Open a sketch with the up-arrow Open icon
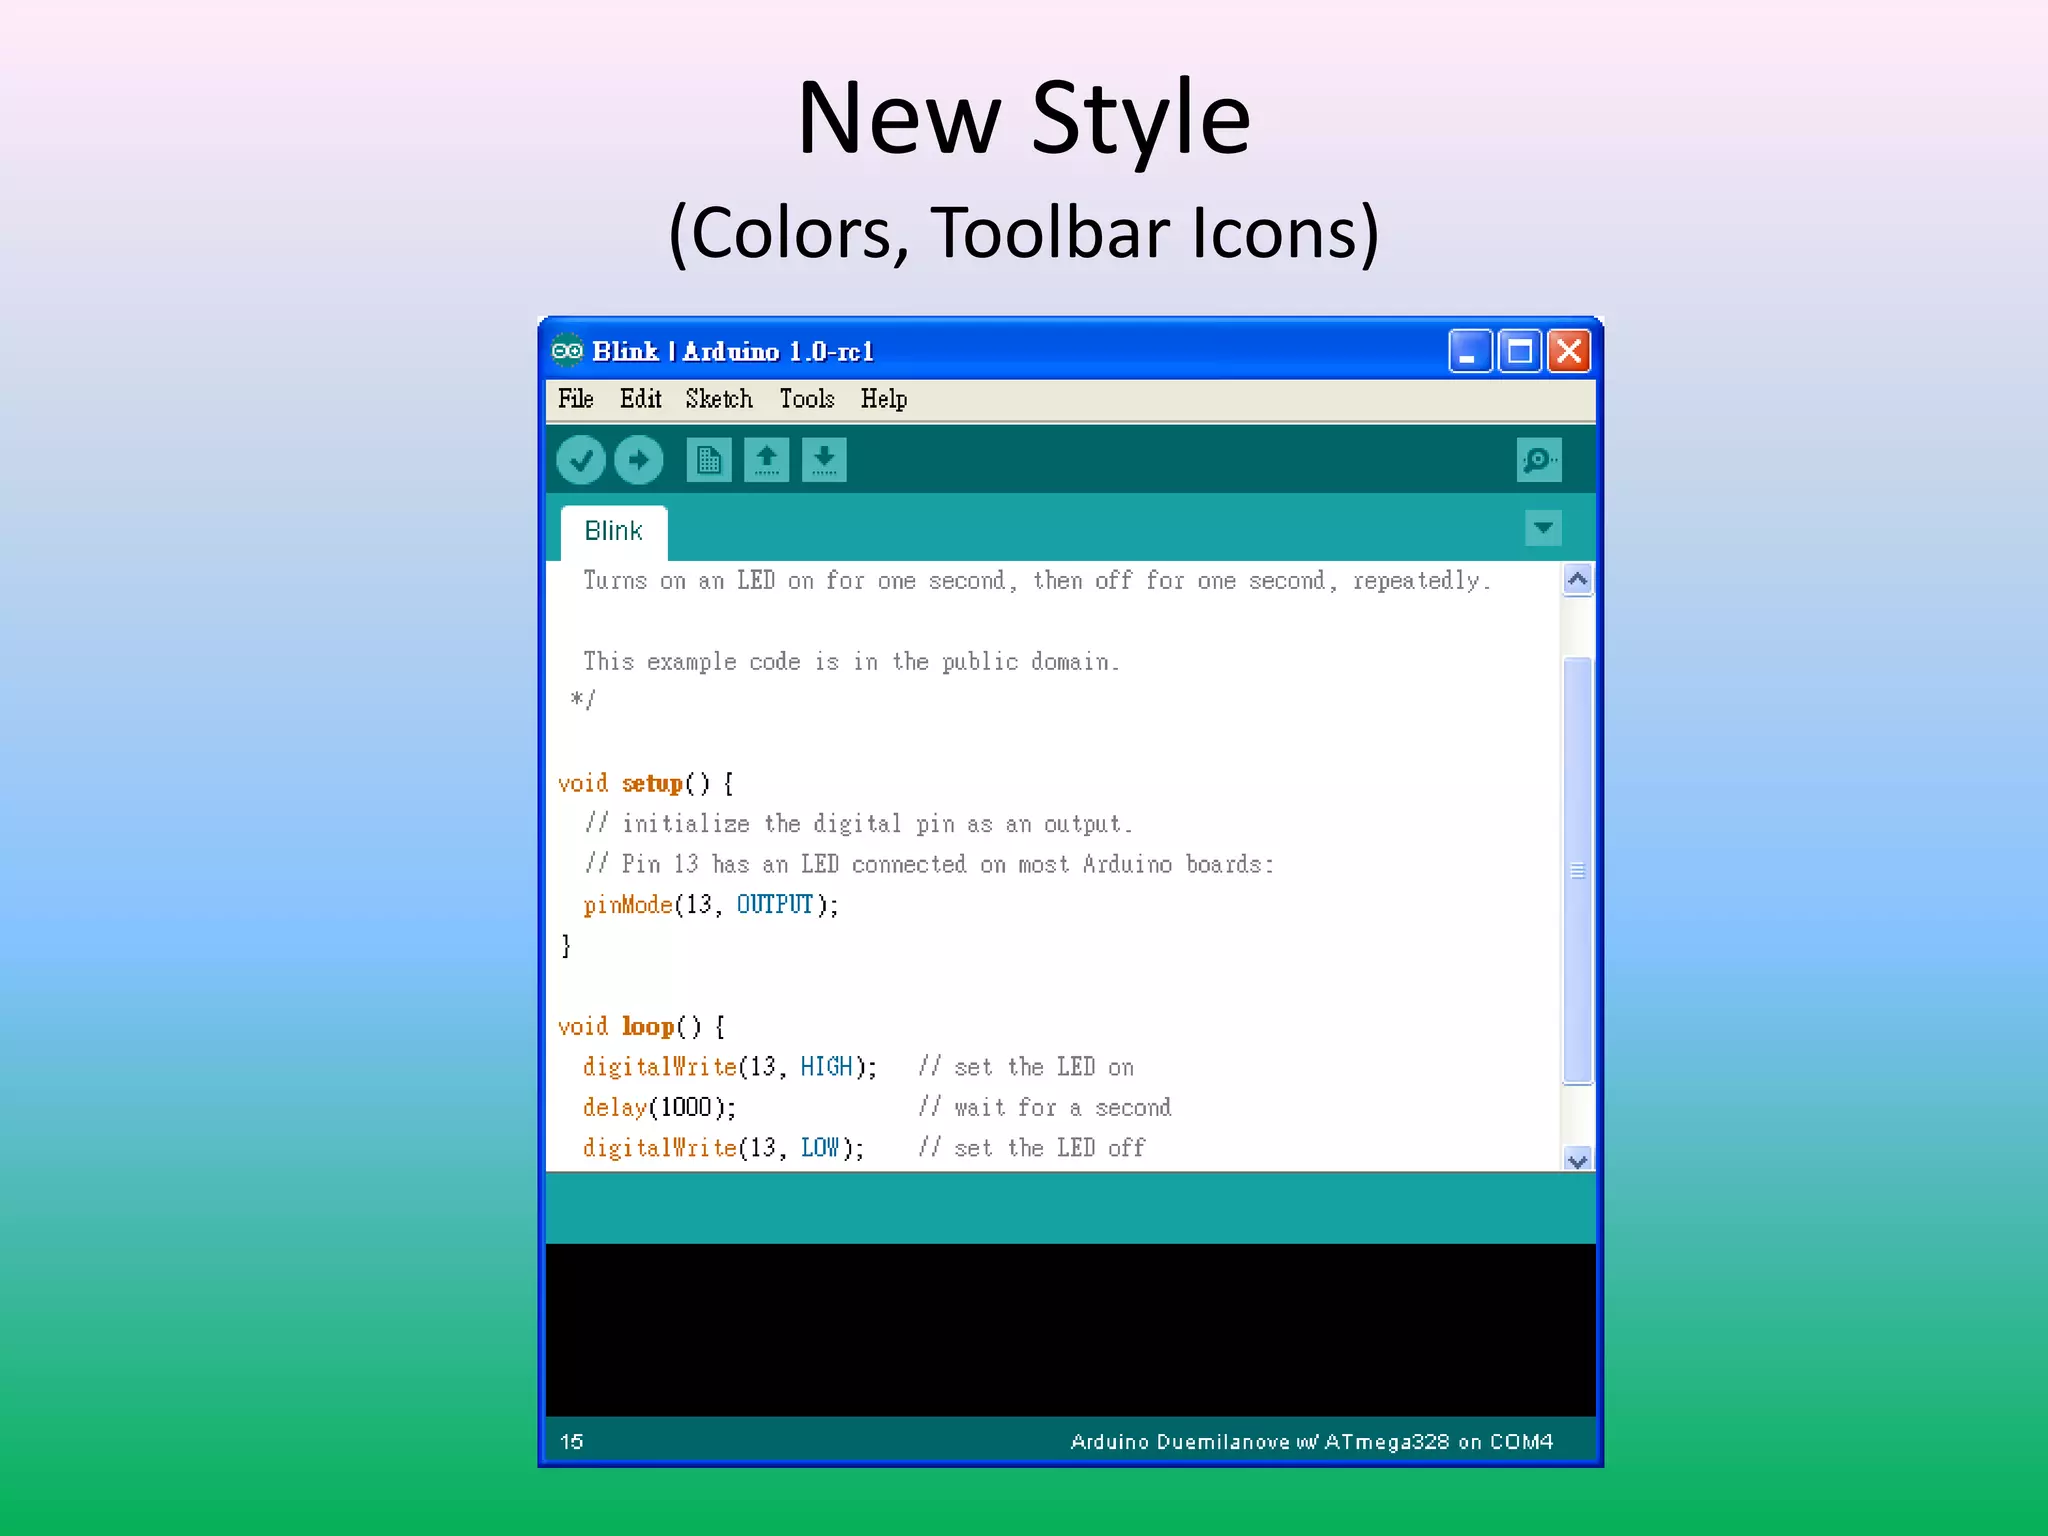Image resolution: width=2048 pixels, height=1536 pixels. [766, 460]
